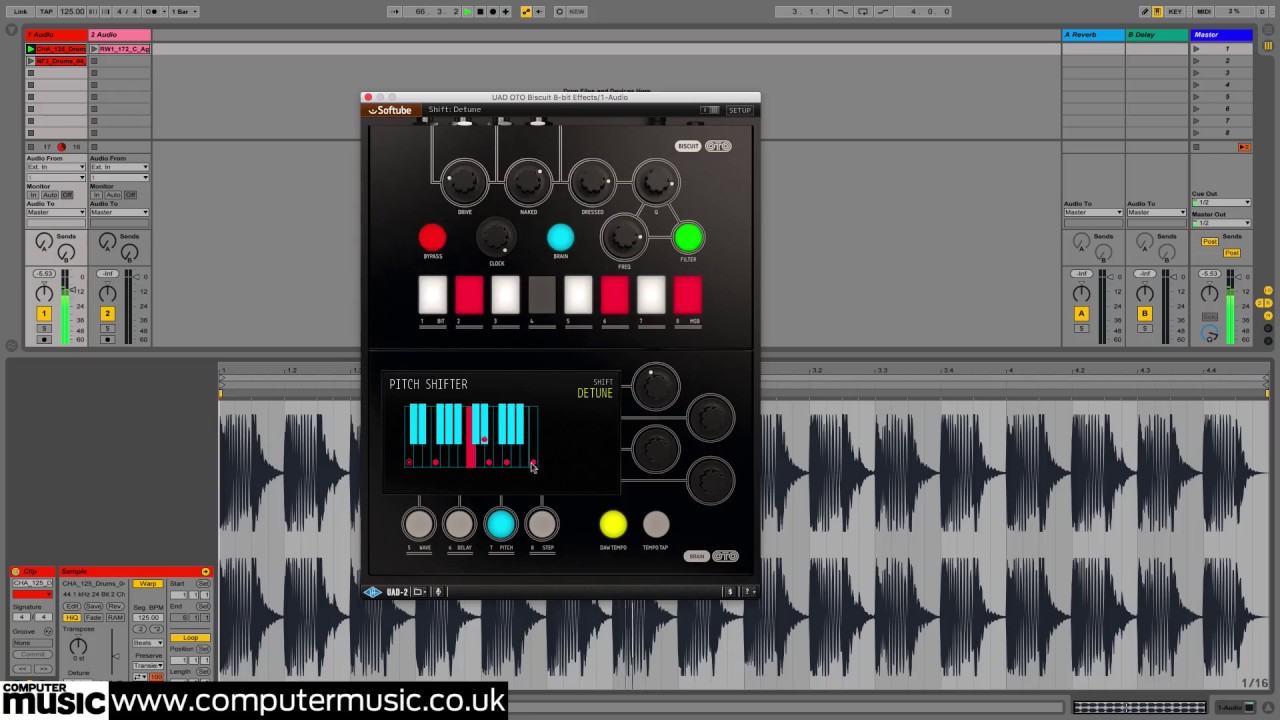The width and height of the screenshot is (1280, 720).
Task: Select the 7 PITCH effect button
Action: coord(500,524)
